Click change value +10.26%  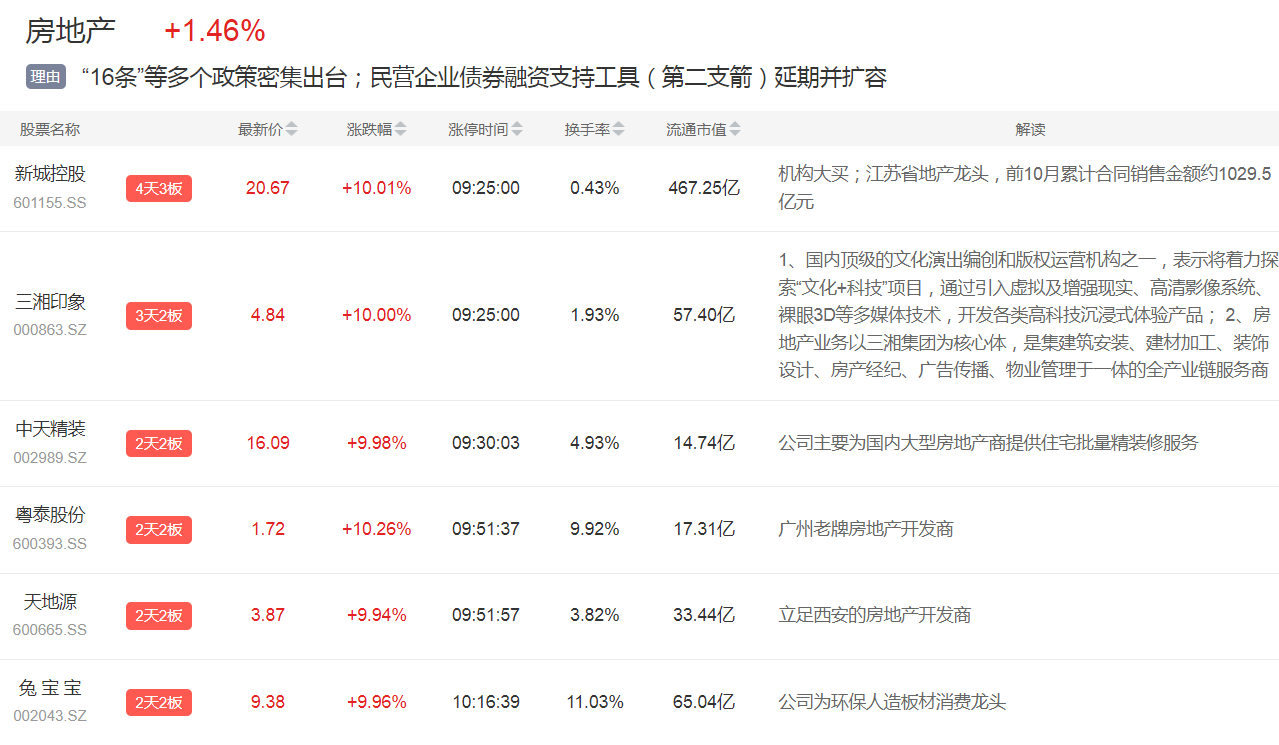pos(377,529)
